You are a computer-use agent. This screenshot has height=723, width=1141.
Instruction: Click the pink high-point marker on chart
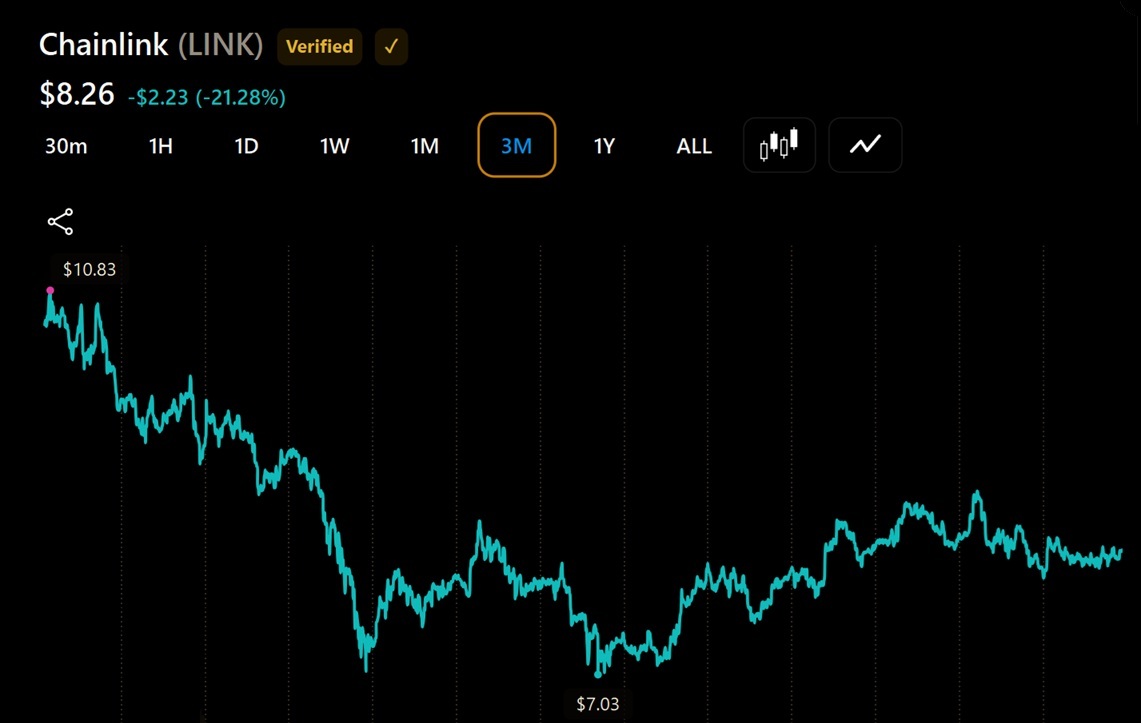coord(50,290)
